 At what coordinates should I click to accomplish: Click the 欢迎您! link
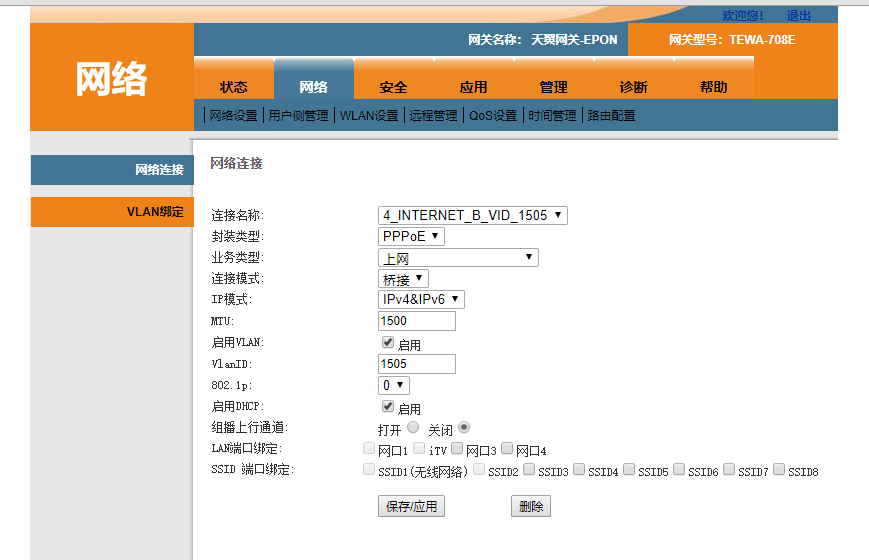coord(743,16)
